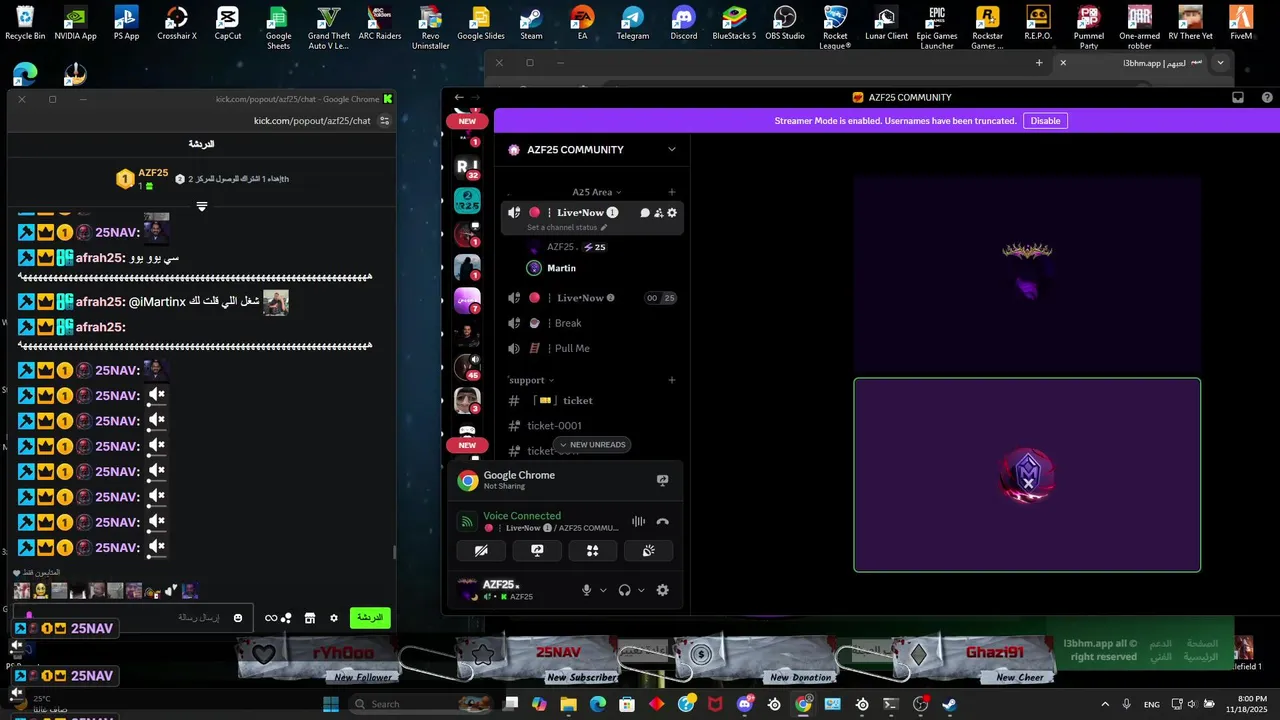Open the emoji picker in Kick chat
Viewport: 1280px width, 720px height.
[x=238, y=618]
